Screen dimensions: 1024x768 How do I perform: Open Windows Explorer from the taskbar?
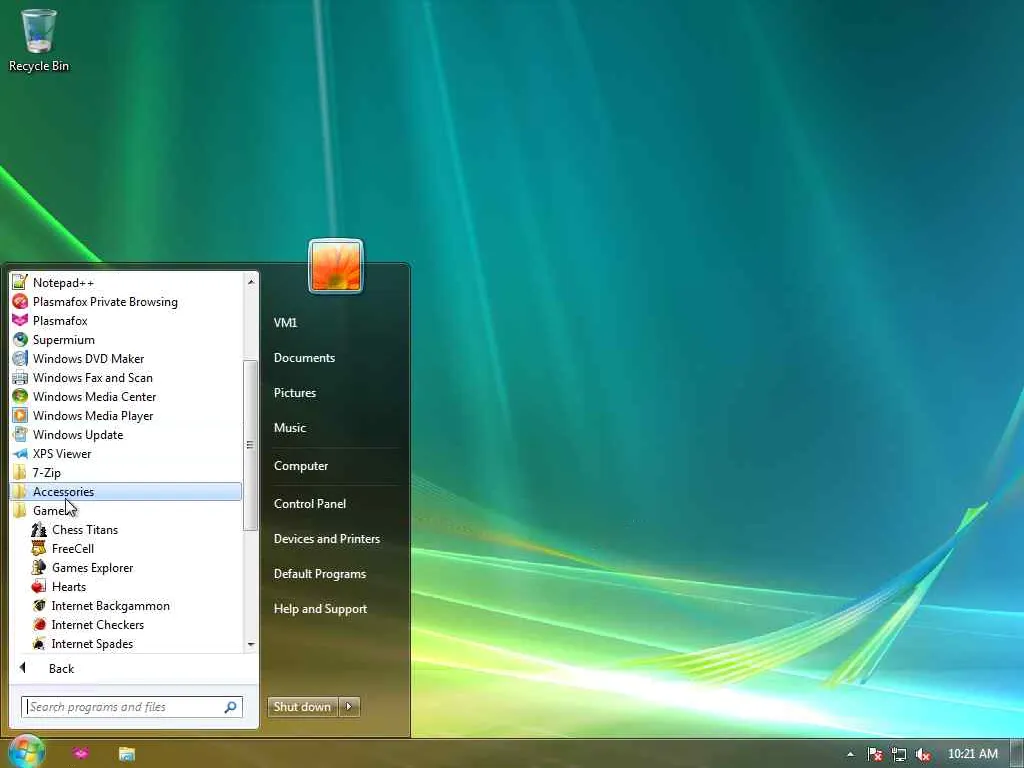coord(127,754)
